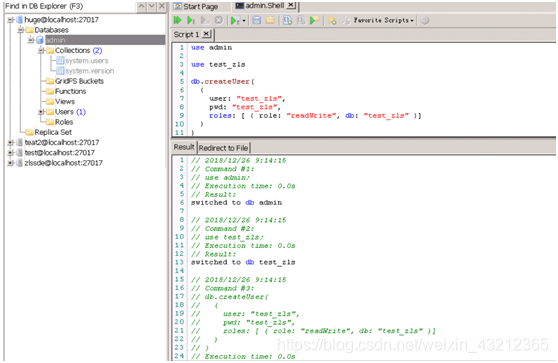Select the GridFS Buckets folder

point(79,81)
